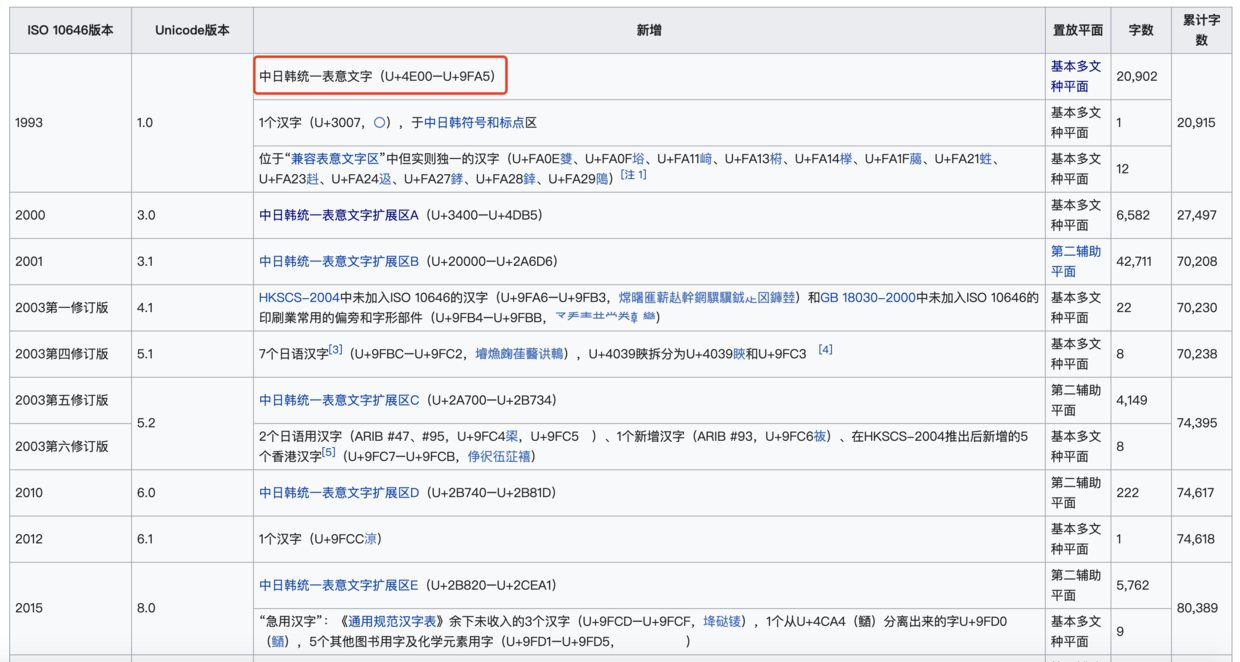Click the character link after U+FA13

777,159
